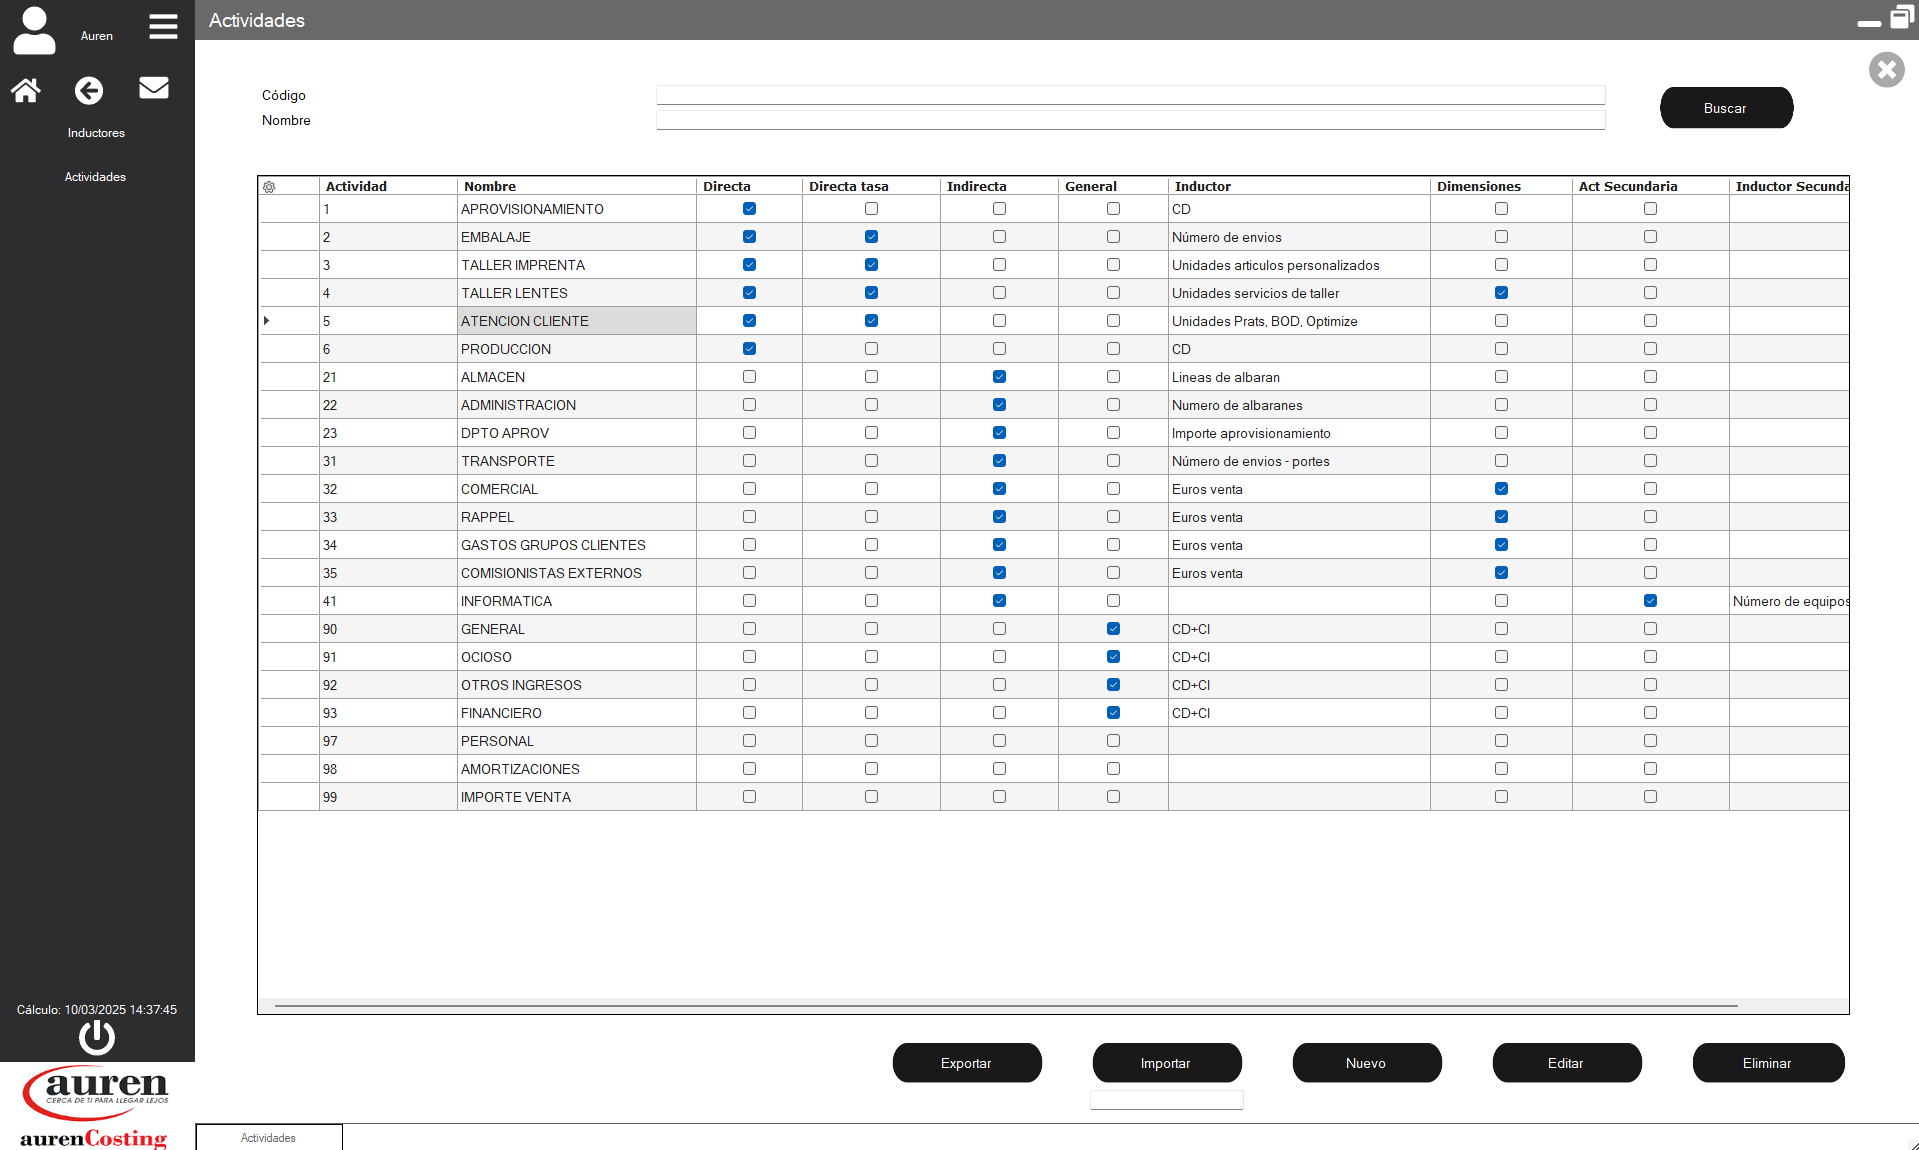The width and height of the screenshot is (1919, 1150).
Task: Click the back arrow icon
Action: coord(89,91)
